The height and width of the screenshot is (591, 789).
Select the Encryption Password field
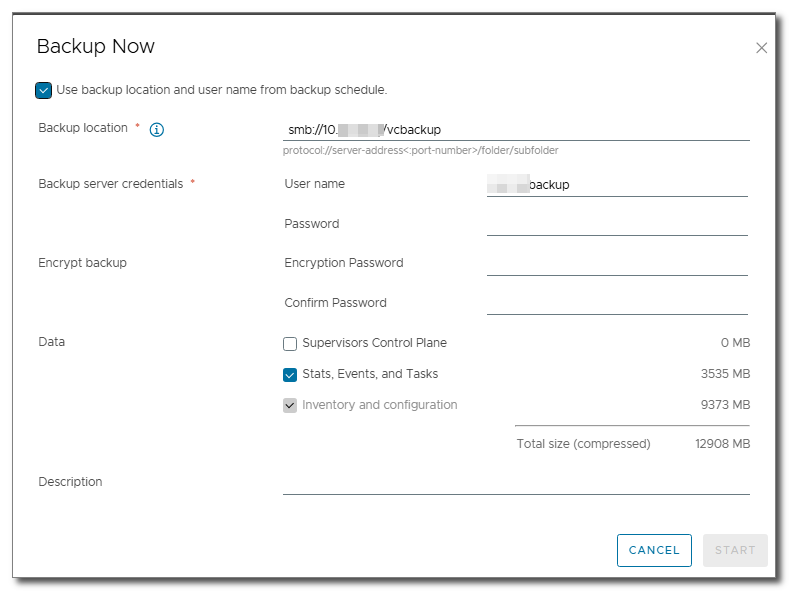[616, 263]
